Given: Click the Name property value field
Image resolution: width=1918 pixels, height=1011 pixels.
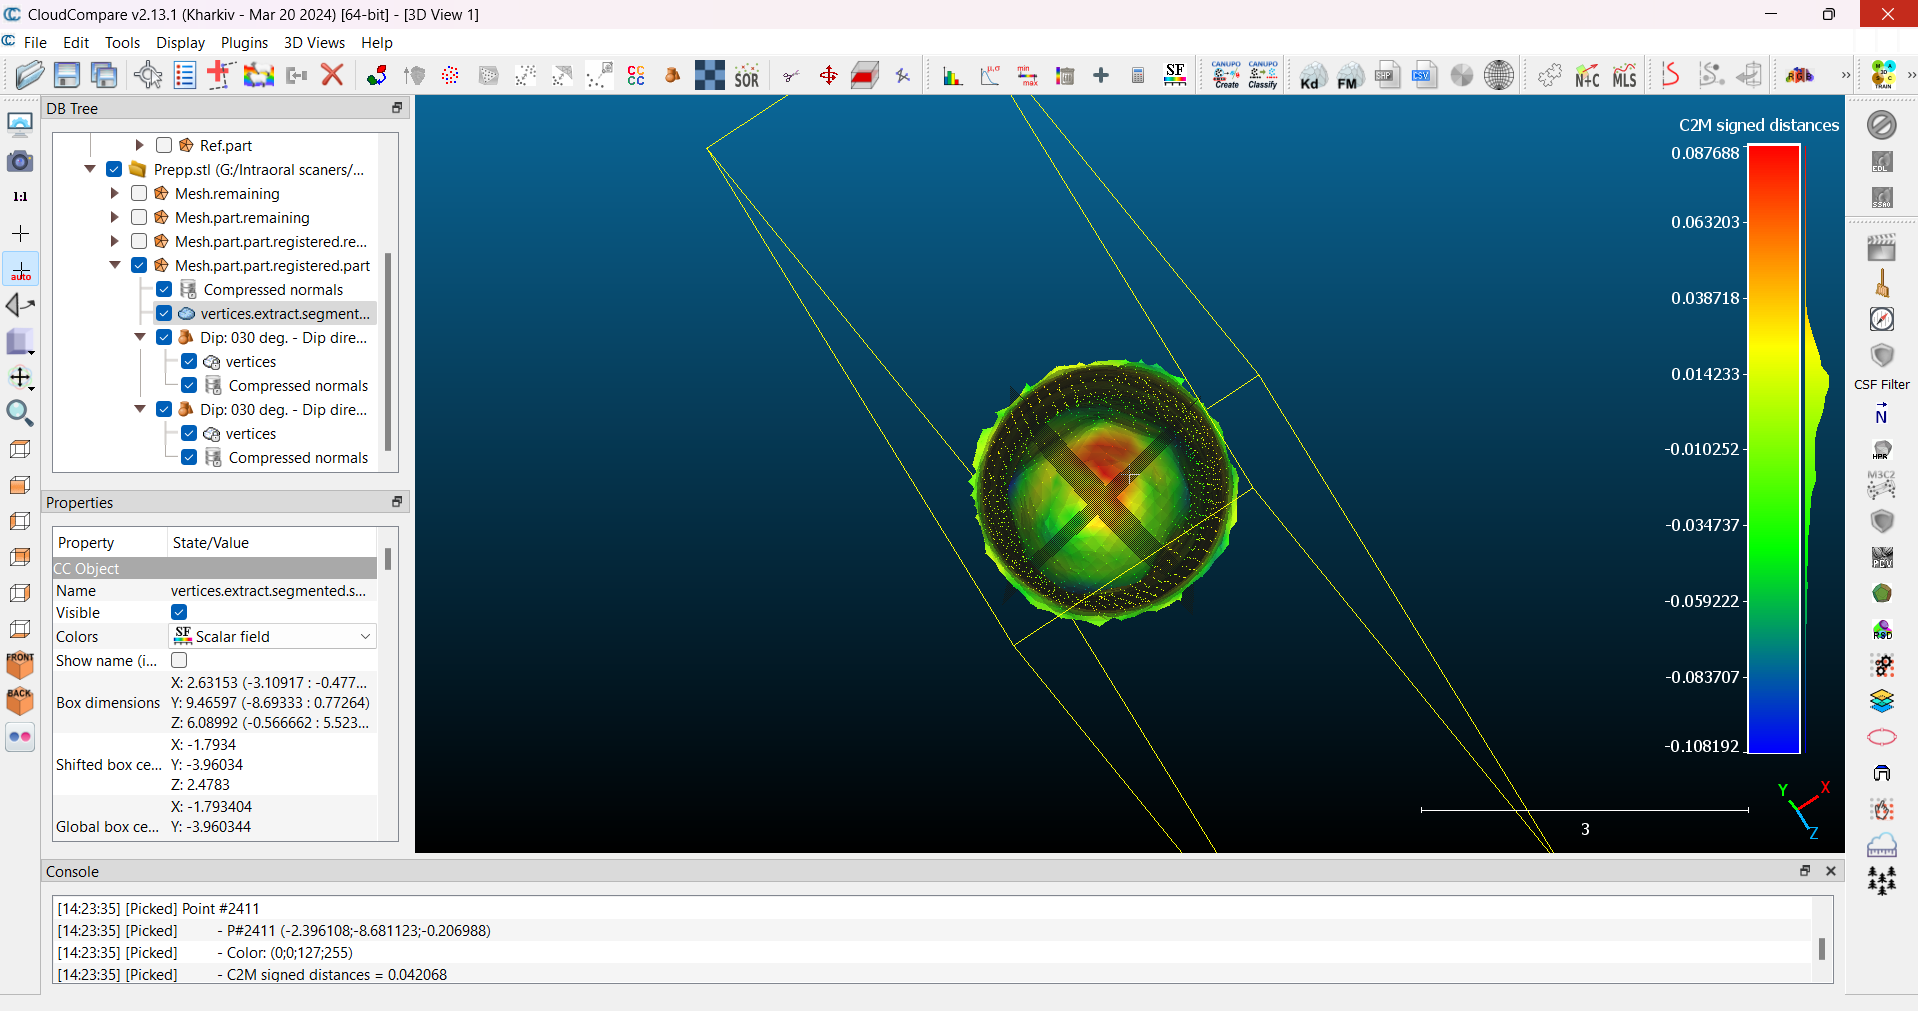Looking at the screenshot, I should [x=268, y=590].
